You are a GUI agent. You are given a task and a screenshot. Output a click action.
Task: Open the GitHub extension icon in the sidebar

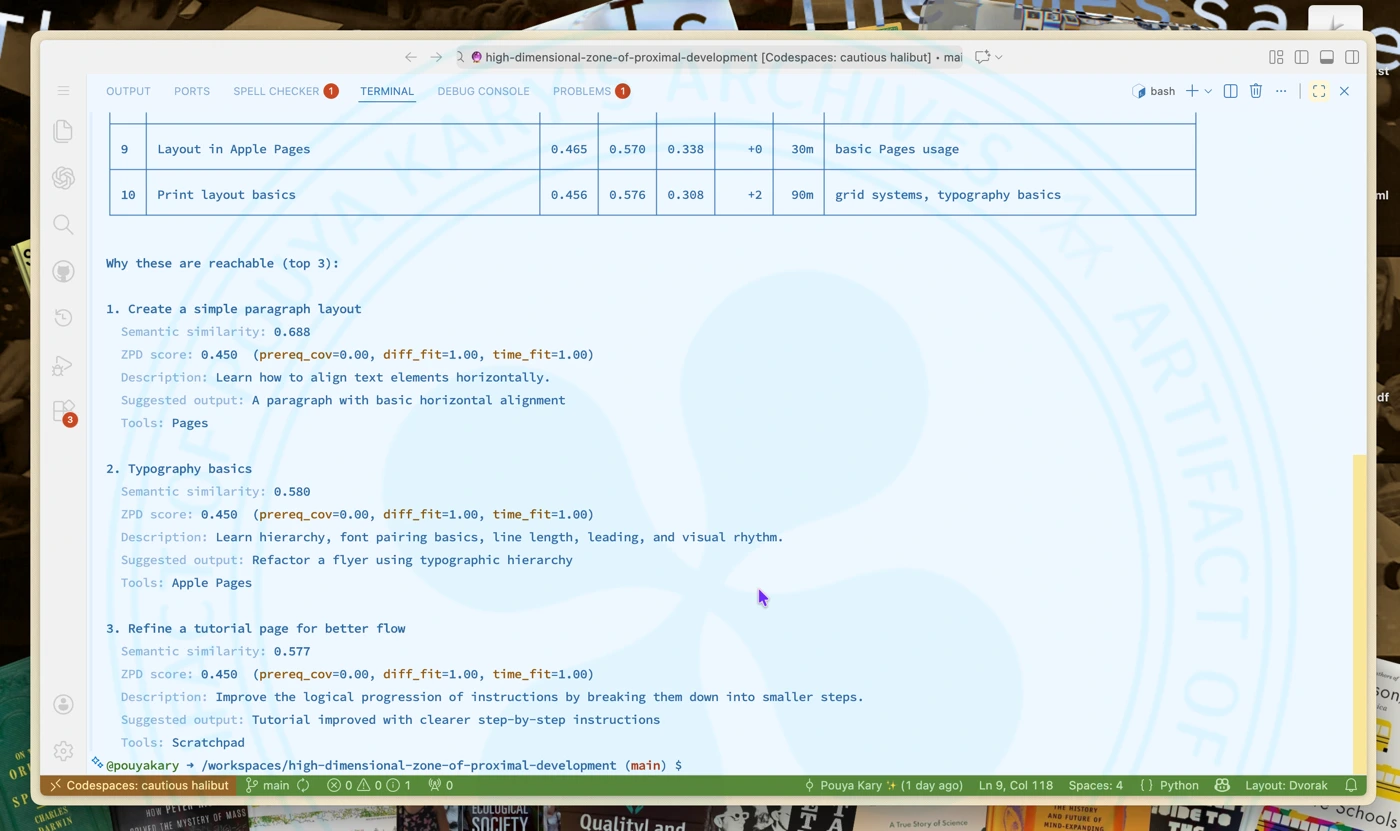click(x=63, y=271)
